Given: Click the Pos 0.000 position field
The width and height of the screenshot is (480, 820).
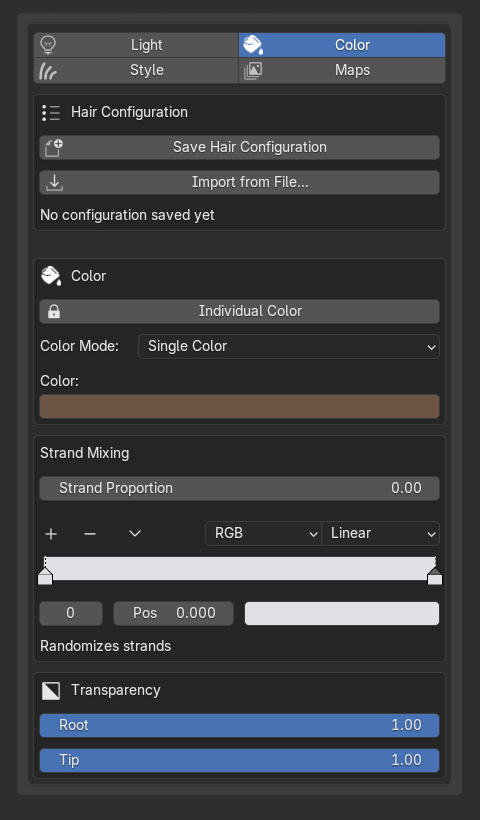Looking at the screenshot, I should tap(174, 613).
